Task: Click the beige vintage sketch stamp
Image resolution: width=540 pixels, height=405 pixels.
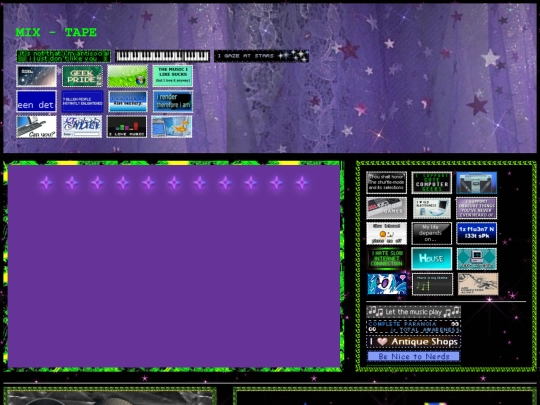Action: coord(478,284)
